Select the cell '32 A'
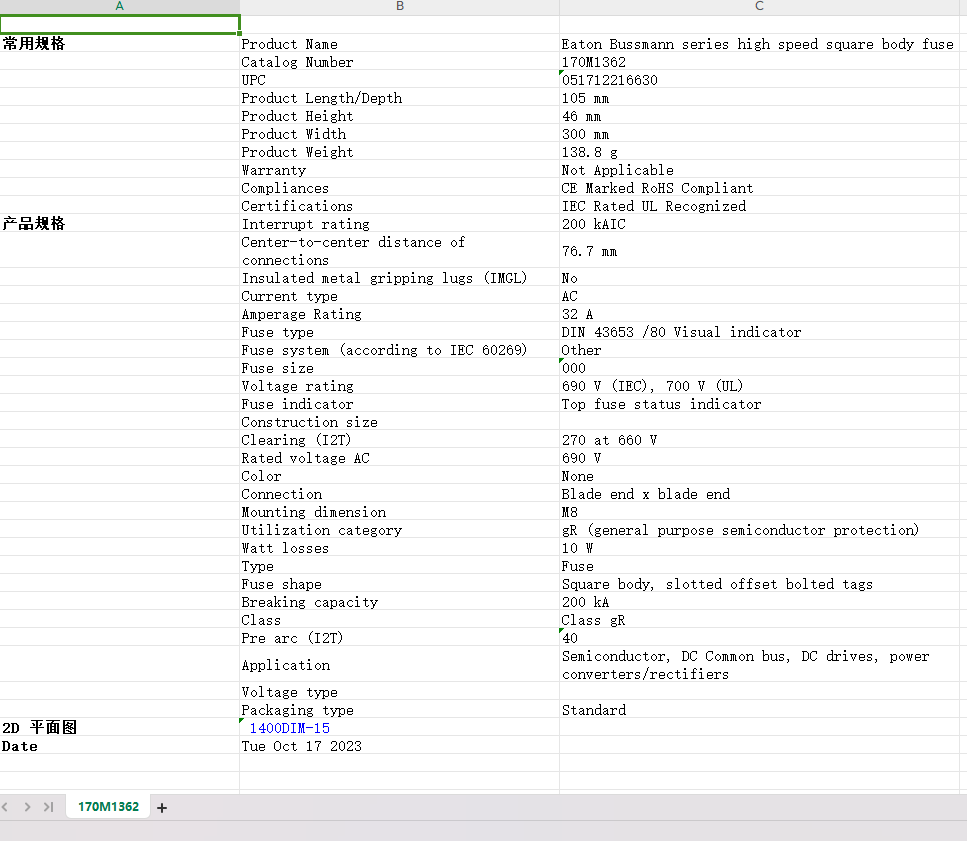The height and width of the screenshot is (841, 967). tap(759, 313)
